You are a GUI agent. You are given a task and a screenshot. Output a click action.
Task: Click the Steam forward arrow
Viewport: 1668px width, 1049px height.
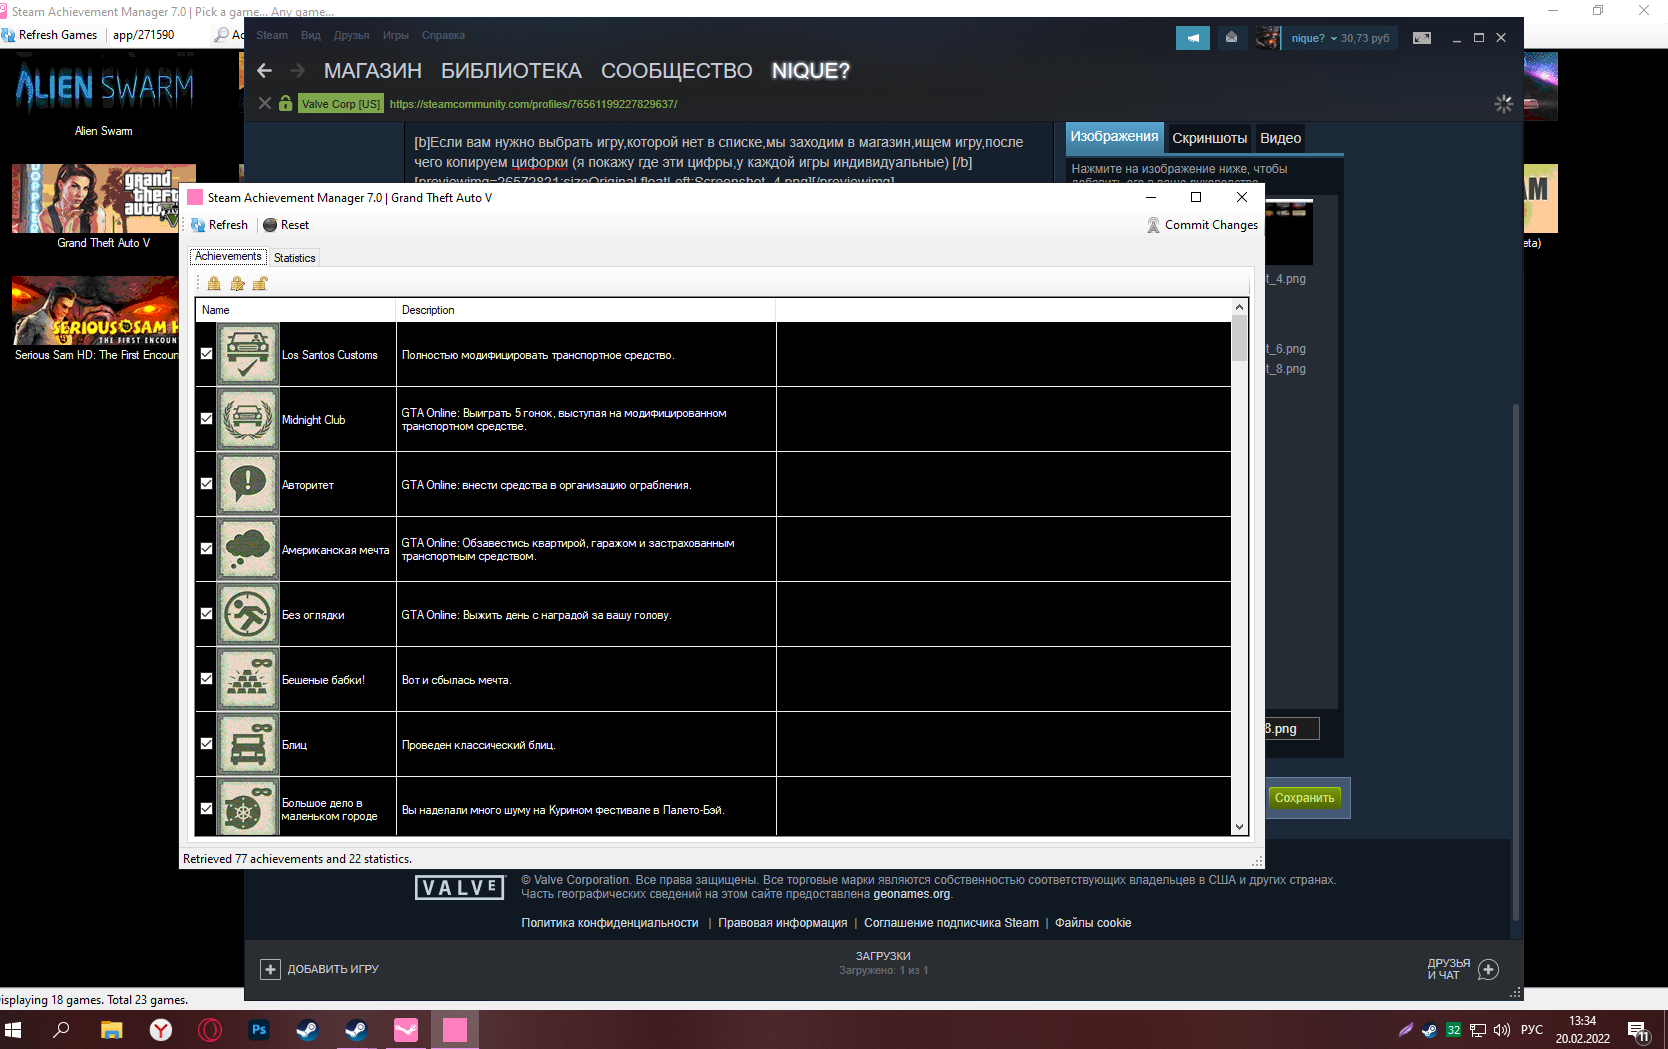click(x=297, y=71)
